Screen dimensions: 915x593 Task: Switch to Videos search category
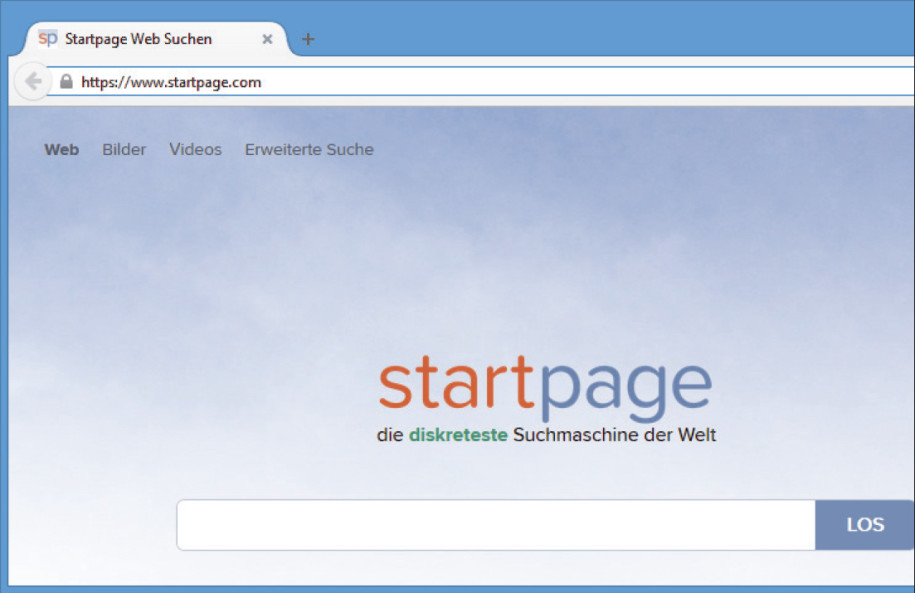[x=195, y=149]
